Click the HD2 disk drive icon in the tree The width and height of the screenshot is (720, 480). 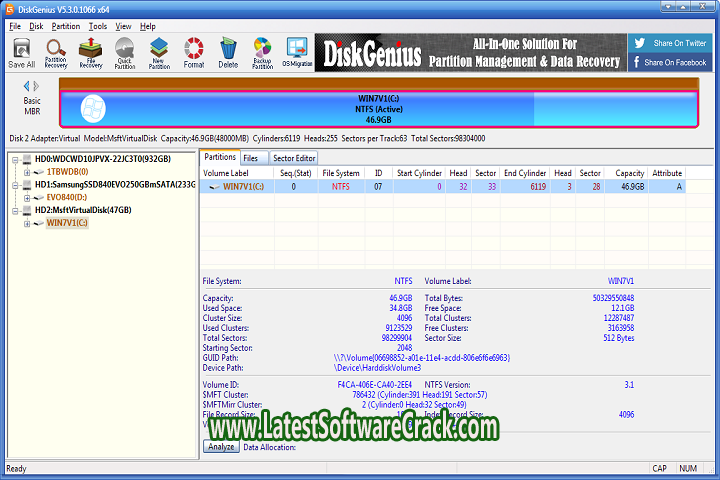[27, 210]
